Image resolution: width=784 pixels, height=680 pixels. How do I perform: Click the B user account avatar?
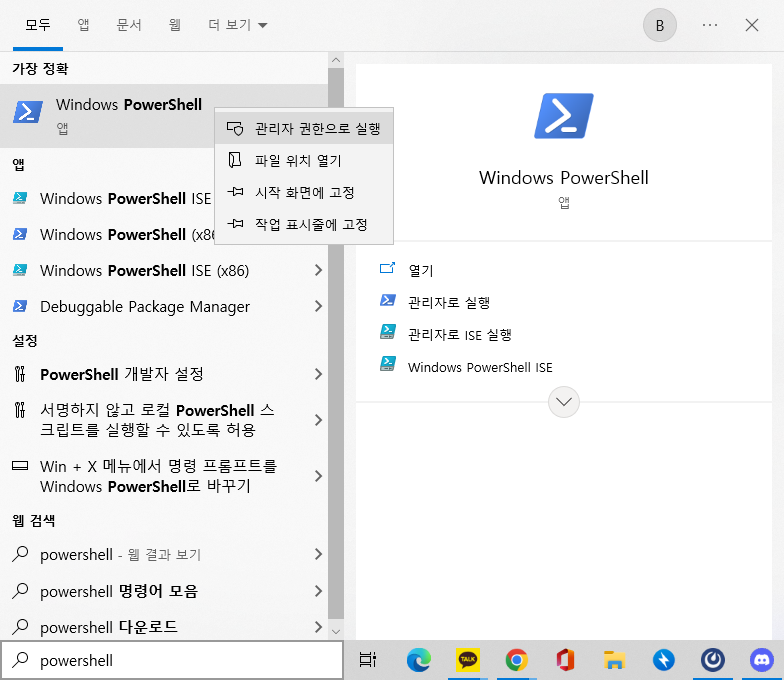pyautogui.click(x=660, y=25)
